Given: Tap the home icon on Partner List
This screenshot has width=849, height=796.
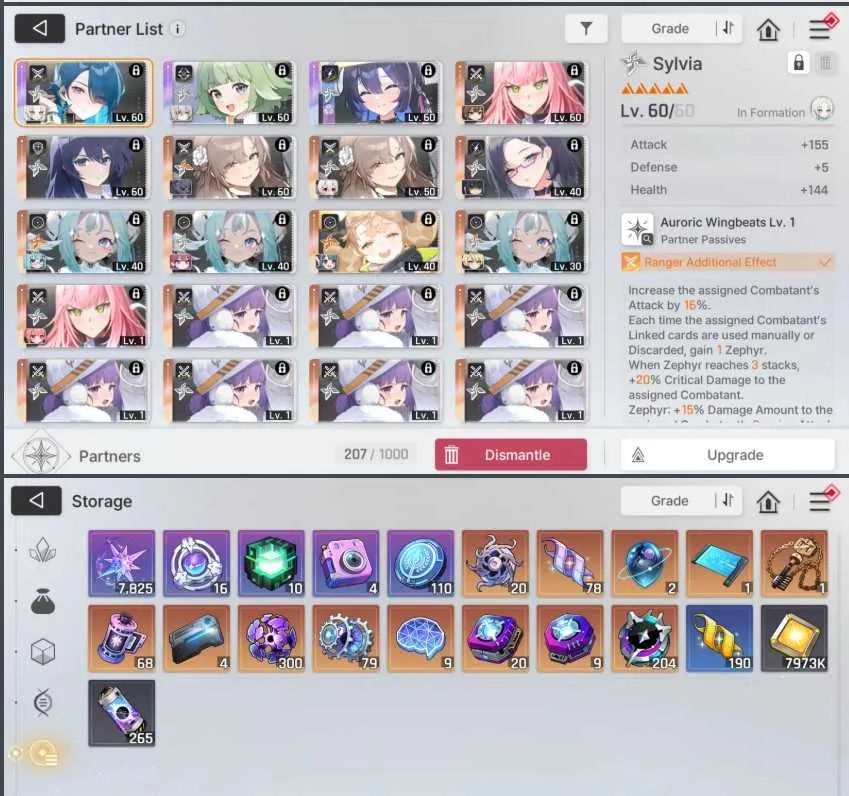Looking at the screenshot, I should coord(768,29).
